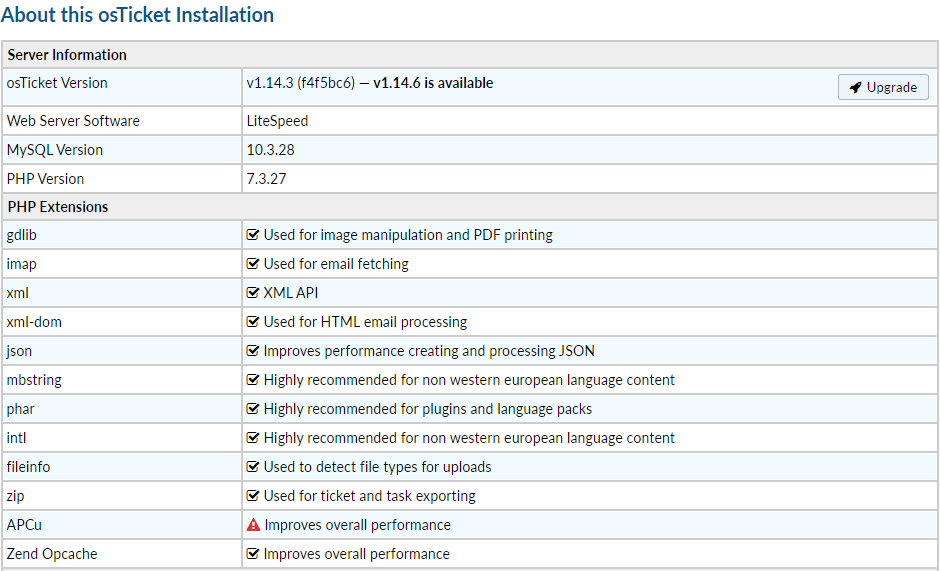Click the 'MySQL Version' label
The image size is (940, 571).
point(55,149)
